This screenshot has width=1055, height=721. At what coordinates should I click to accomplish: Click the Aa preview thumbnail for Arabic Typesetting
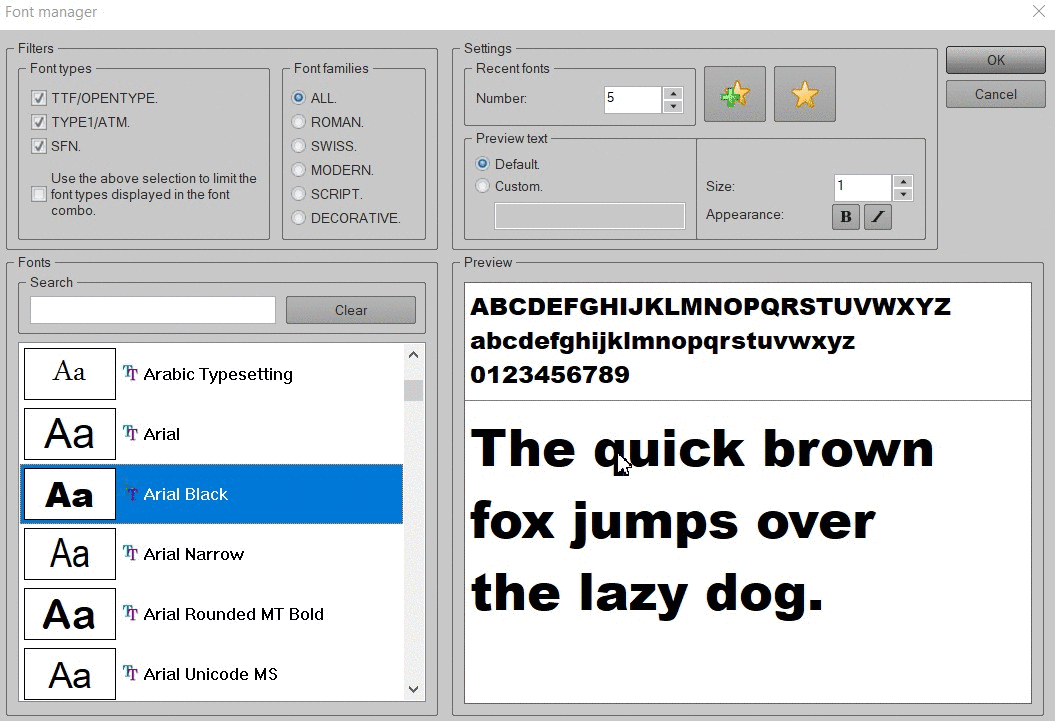click(x=70, y=374)
